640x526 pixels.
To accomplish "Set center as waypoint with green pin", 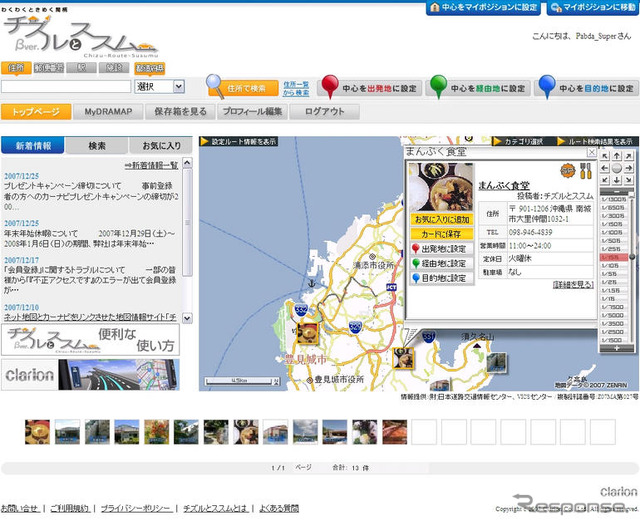I will 478,87.
